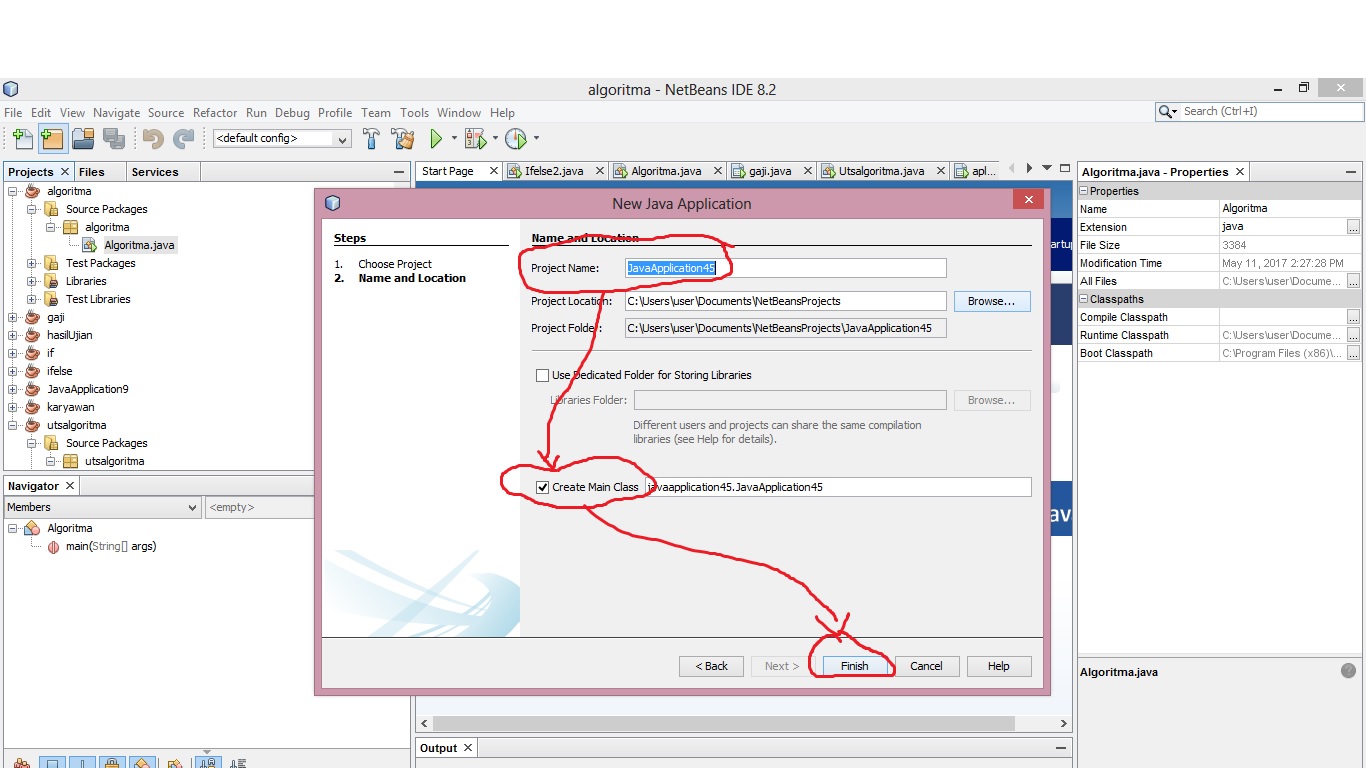Screen dimensions: 1366x768
Task: Clean and Build using the hammer-broom icon
Action: [402, 138]
